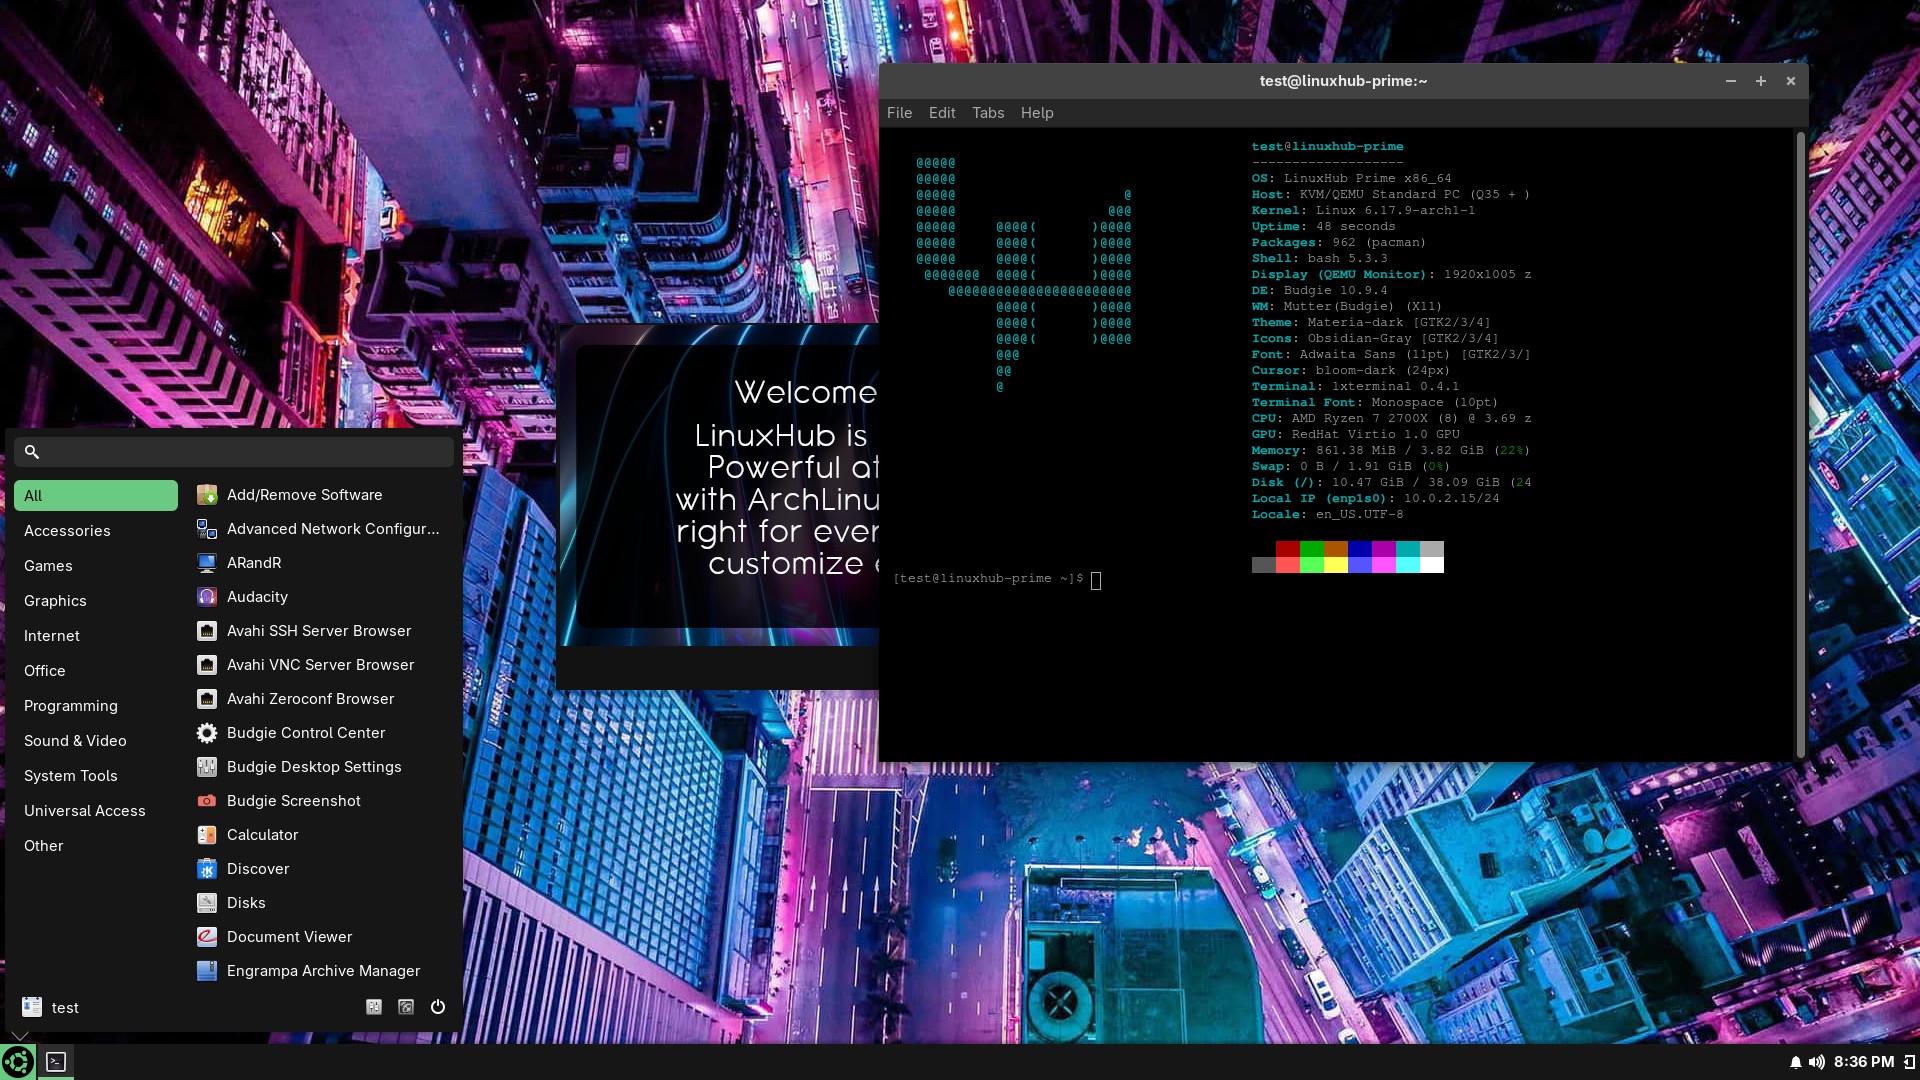Start Budgie Screenshot camera app
This screenshot has width=1920, height=1080.
pos(293,801)
